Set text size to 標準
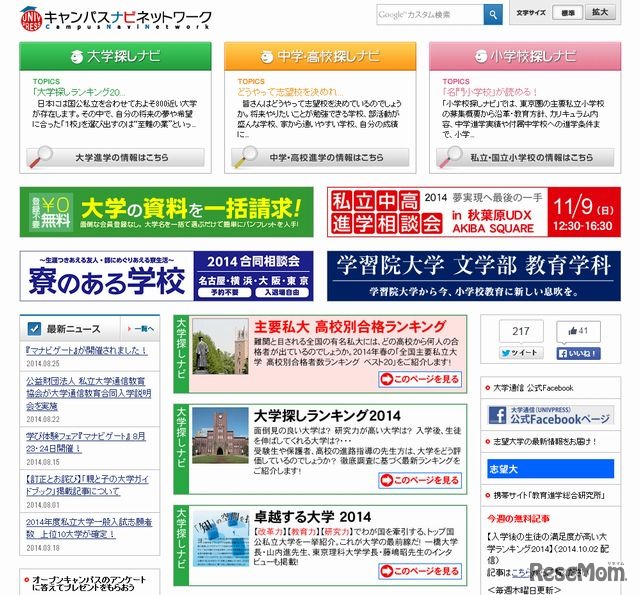The height and width of the screenshot is (595, 640). 567,13
